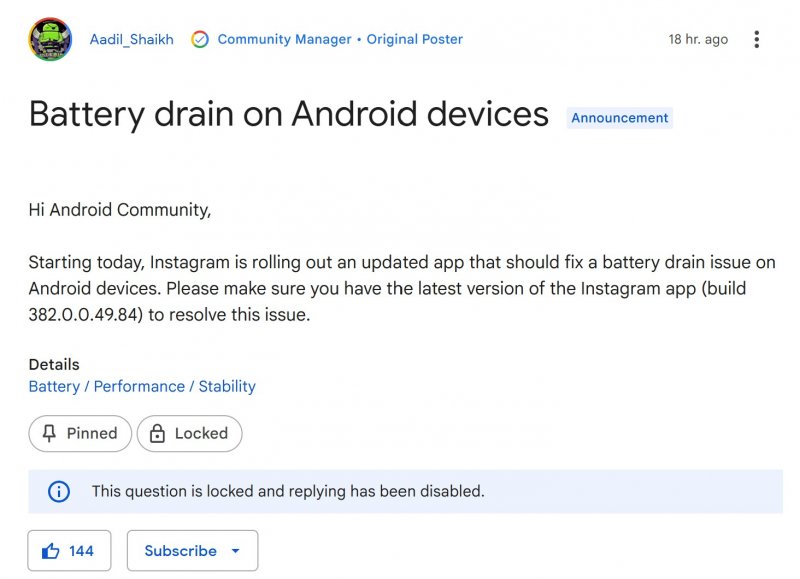Image resolution: width=800 pixels, height=579 pixels.
Task: Click the pin icon in Pinned chip
Action: [49, 434]
